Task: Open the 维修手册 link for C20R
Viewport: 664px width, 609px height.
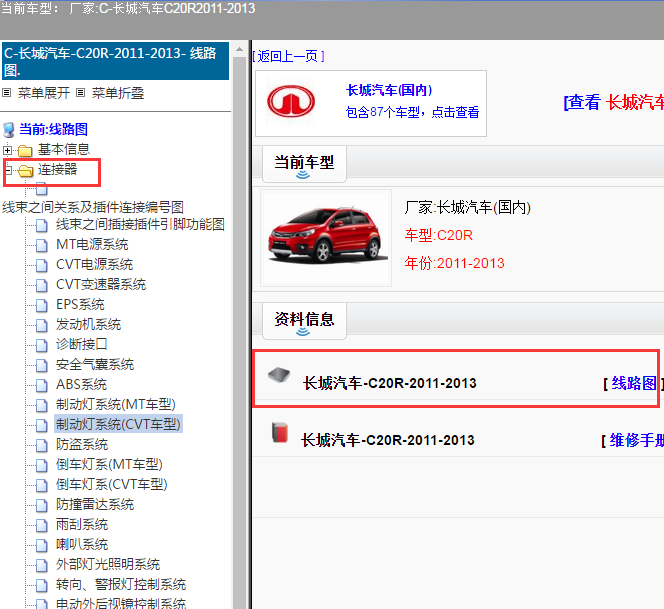Action: click(x=636, y=440)
